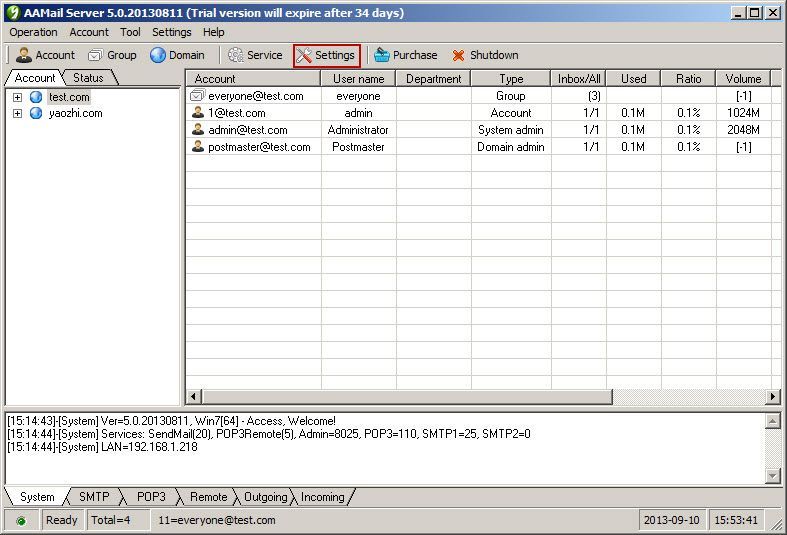
Task: Click the green status indicator in status bar
Action: click(21, 521)
